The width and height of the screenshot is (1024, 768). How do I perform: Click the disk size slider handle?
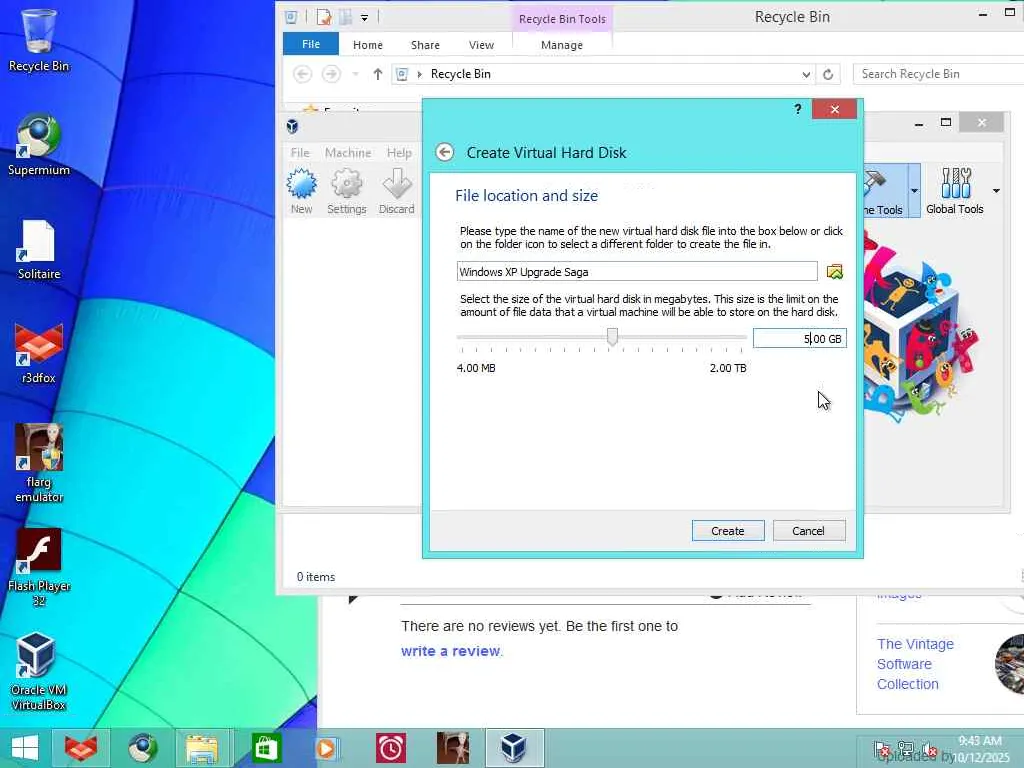coord(612,336)
